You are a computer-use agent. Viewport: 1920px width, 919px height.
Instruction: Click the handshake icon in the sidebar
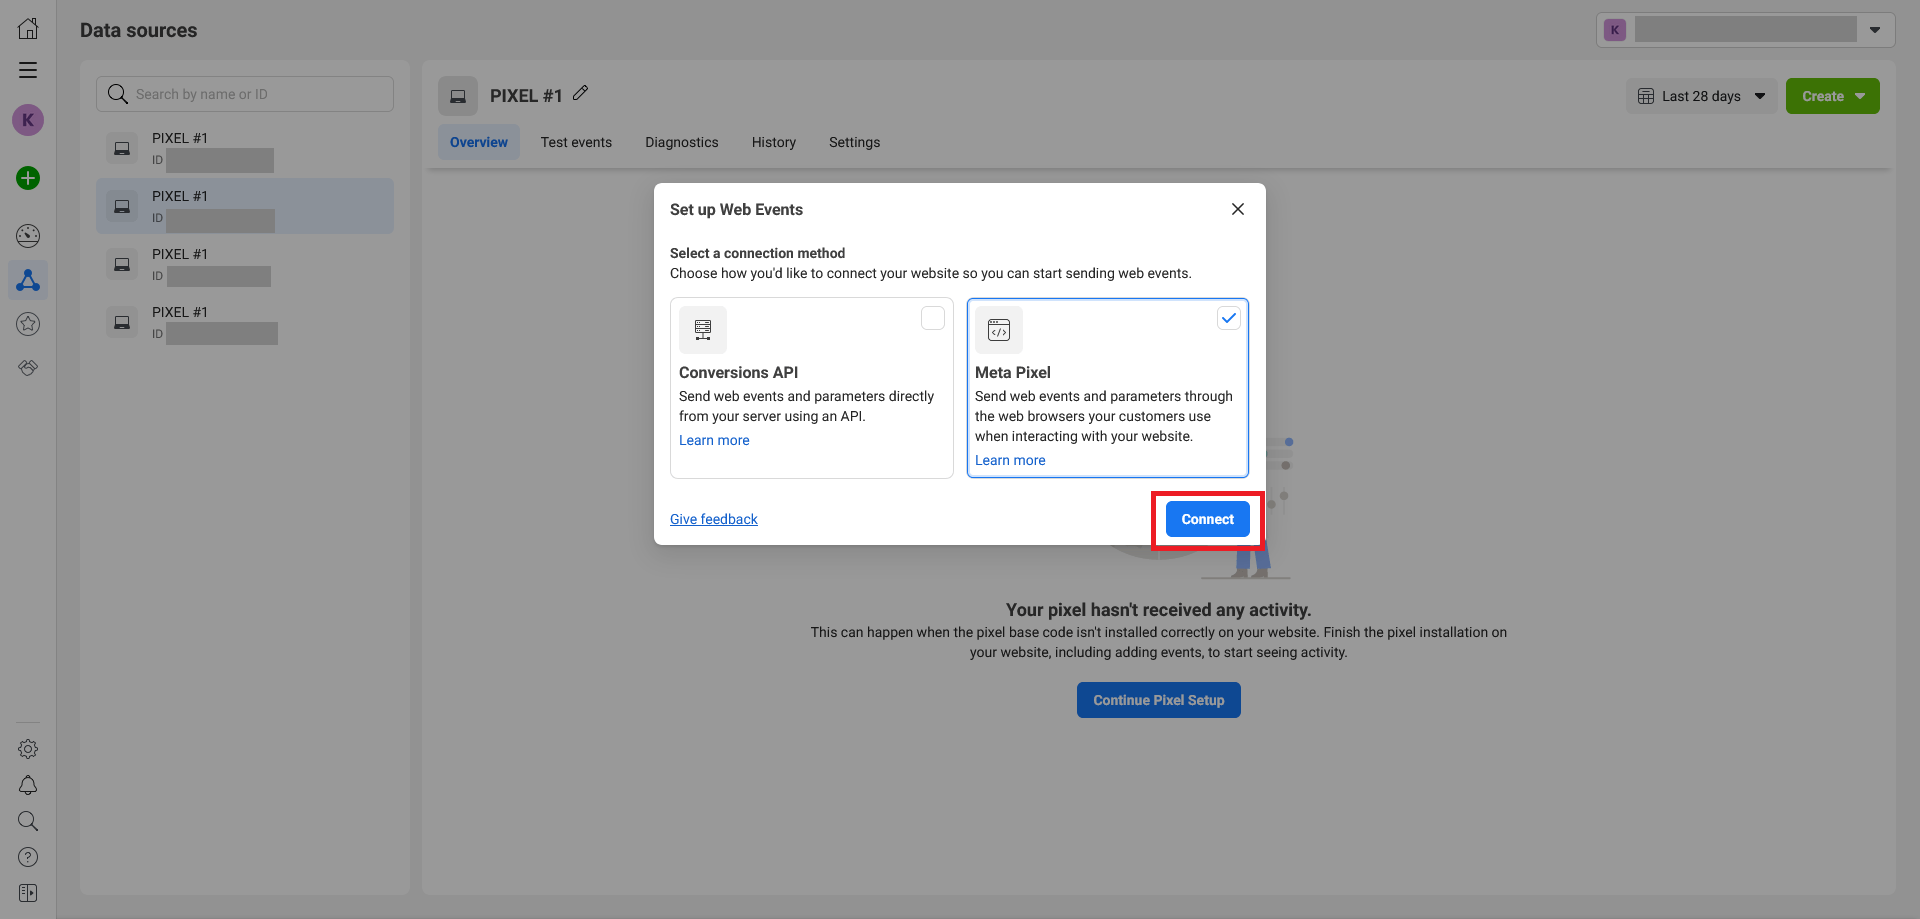tap(27, 367)
